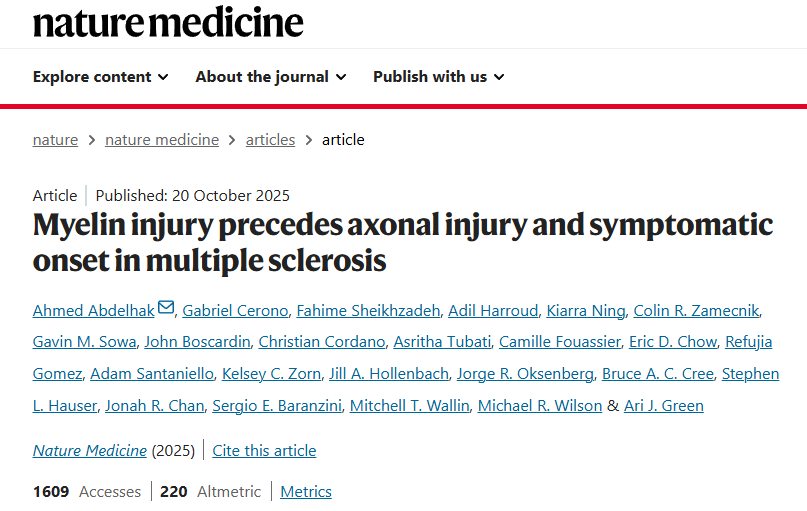807x511 pixels.
Task: Click the email envelope icon beside Ahmed Abdelhak
Action: (x=166, y=308)
